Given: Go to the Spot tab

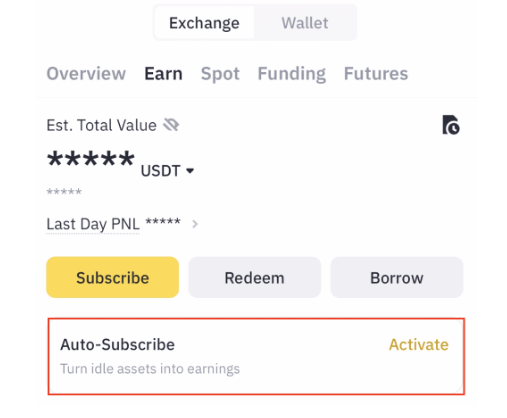Looking at the screenshot, I should point(220,74).
